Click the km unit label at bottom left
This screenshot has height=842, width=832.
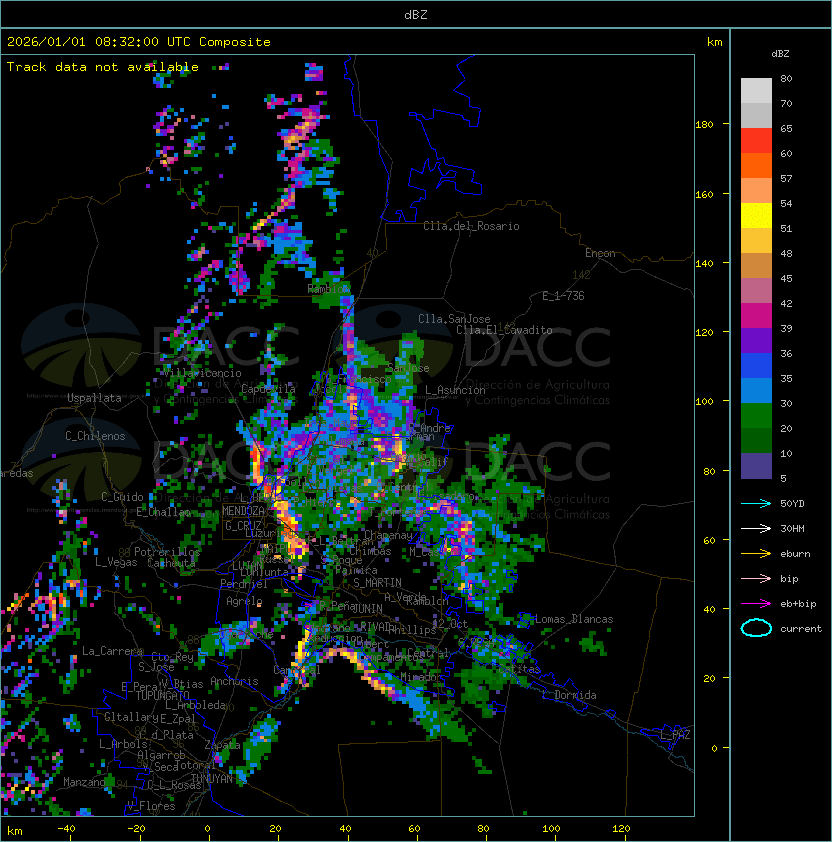(x=15, y=831)
